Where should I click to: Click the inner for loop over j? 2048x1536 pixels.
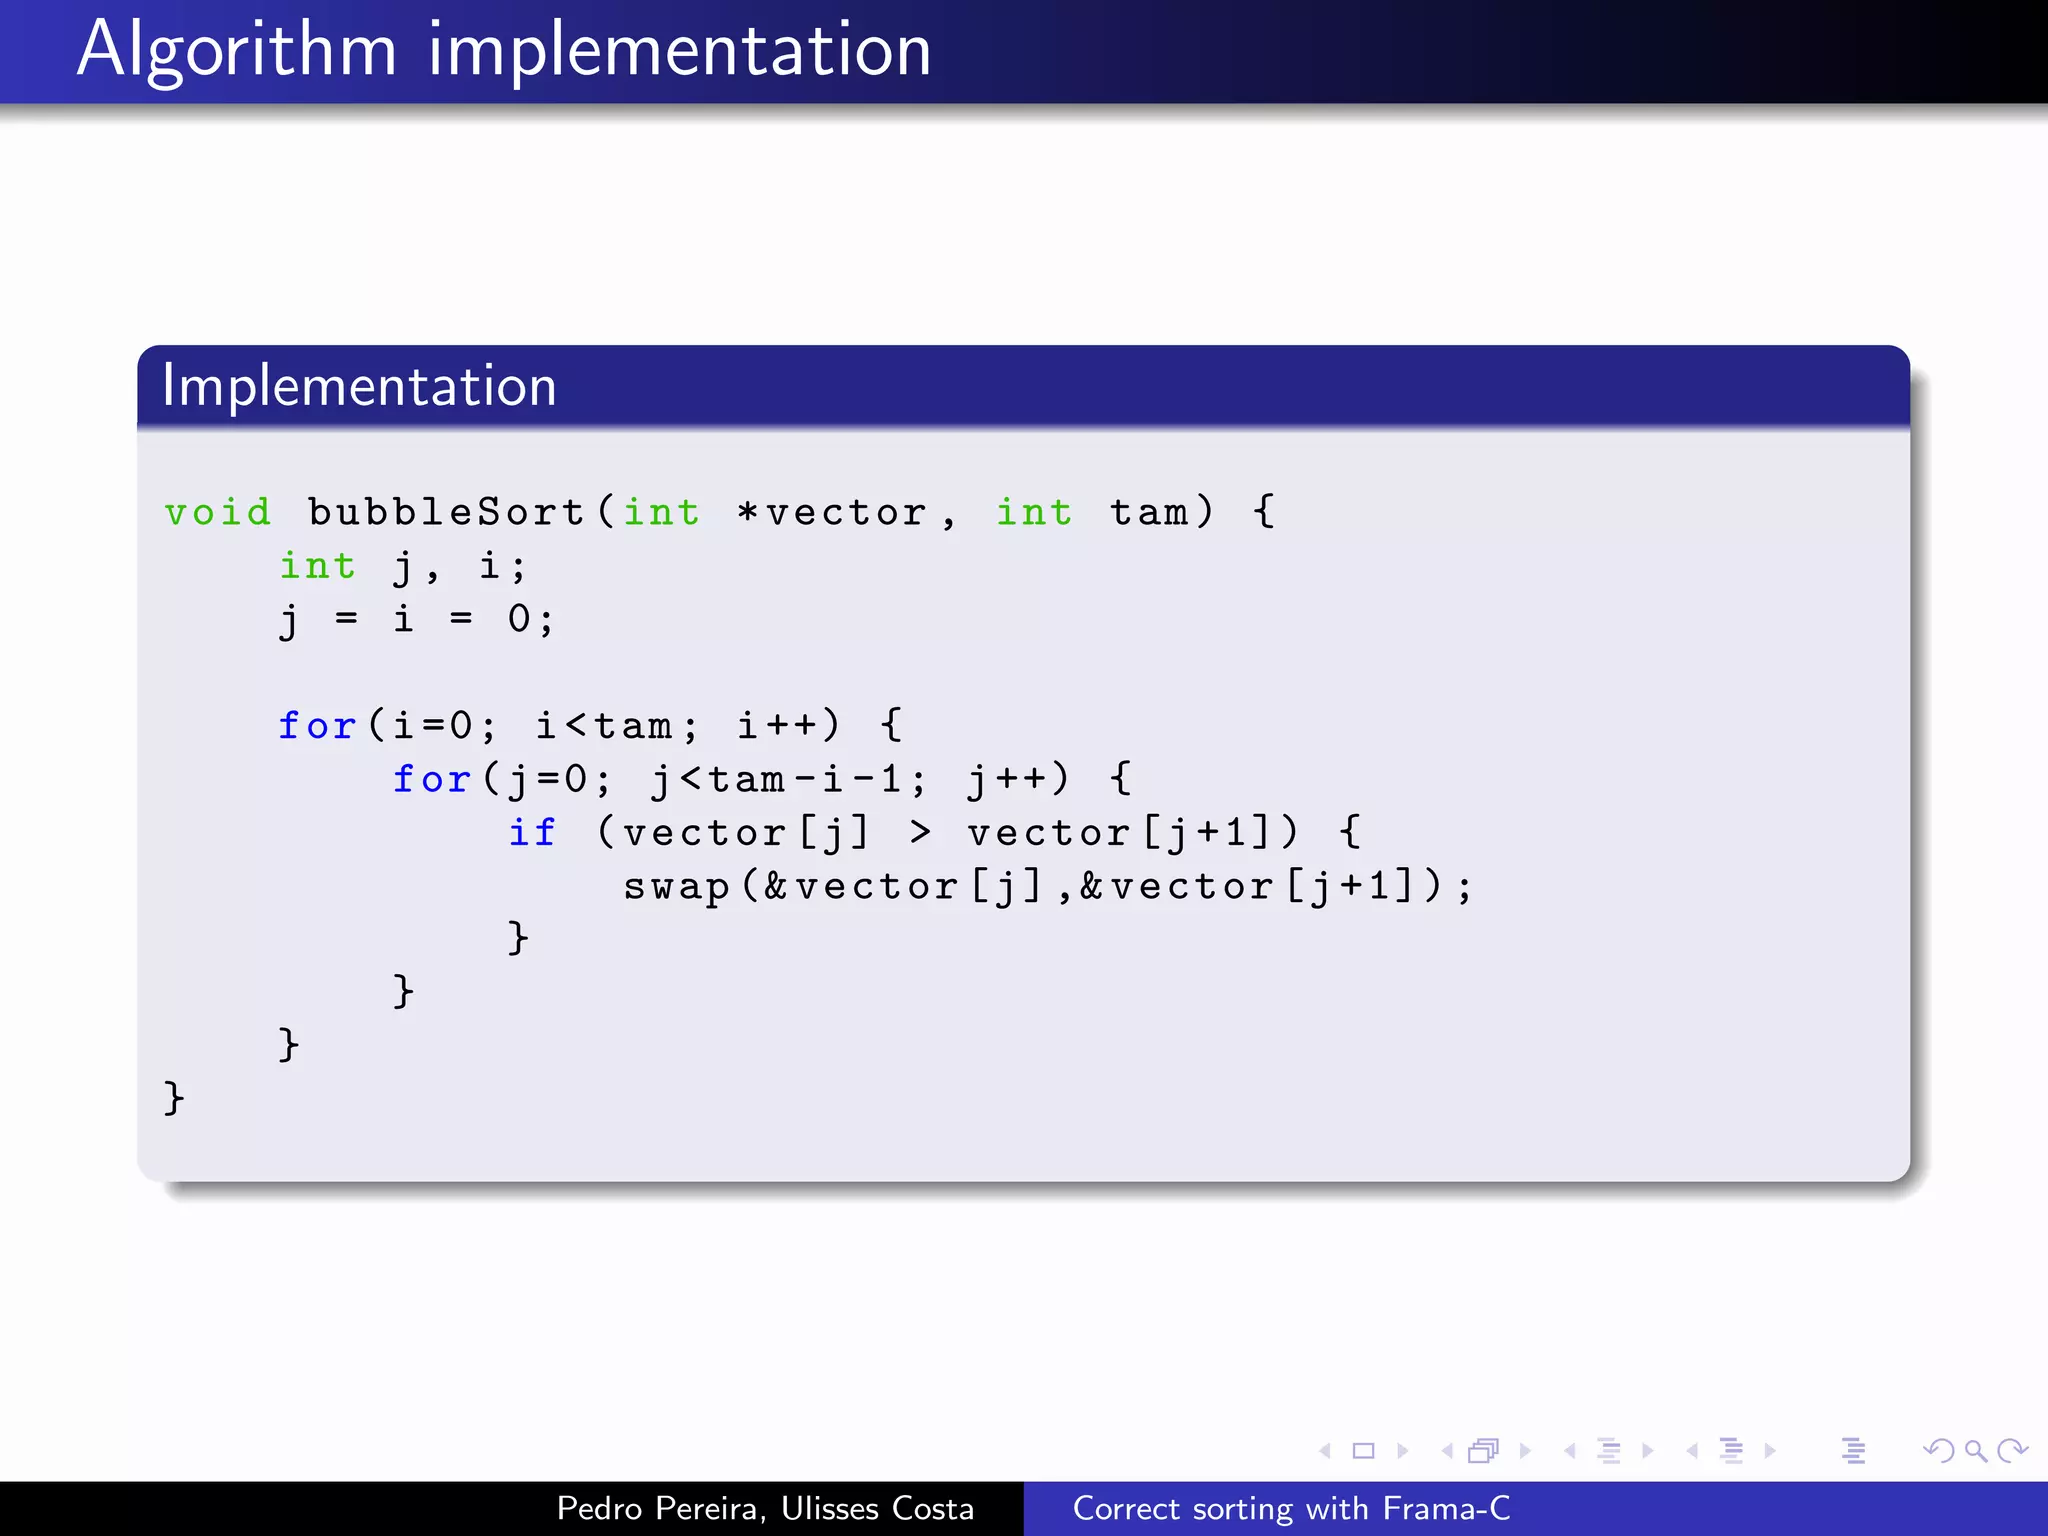[762, 779]
